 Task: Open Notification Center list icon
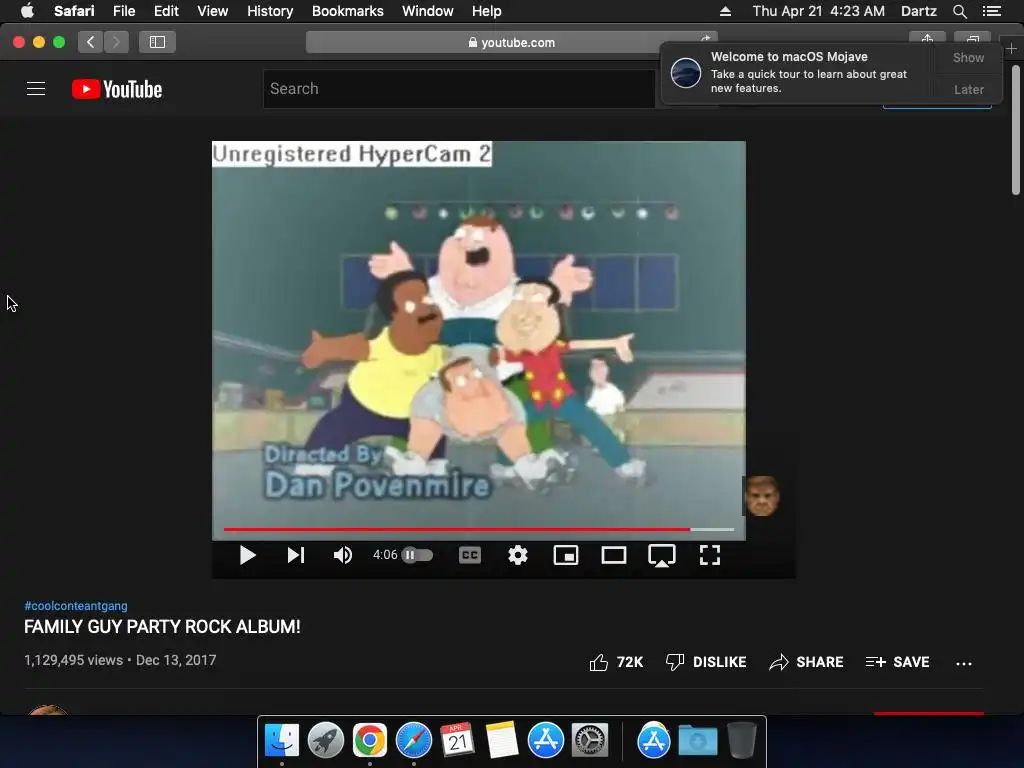(x=992, y=11)
